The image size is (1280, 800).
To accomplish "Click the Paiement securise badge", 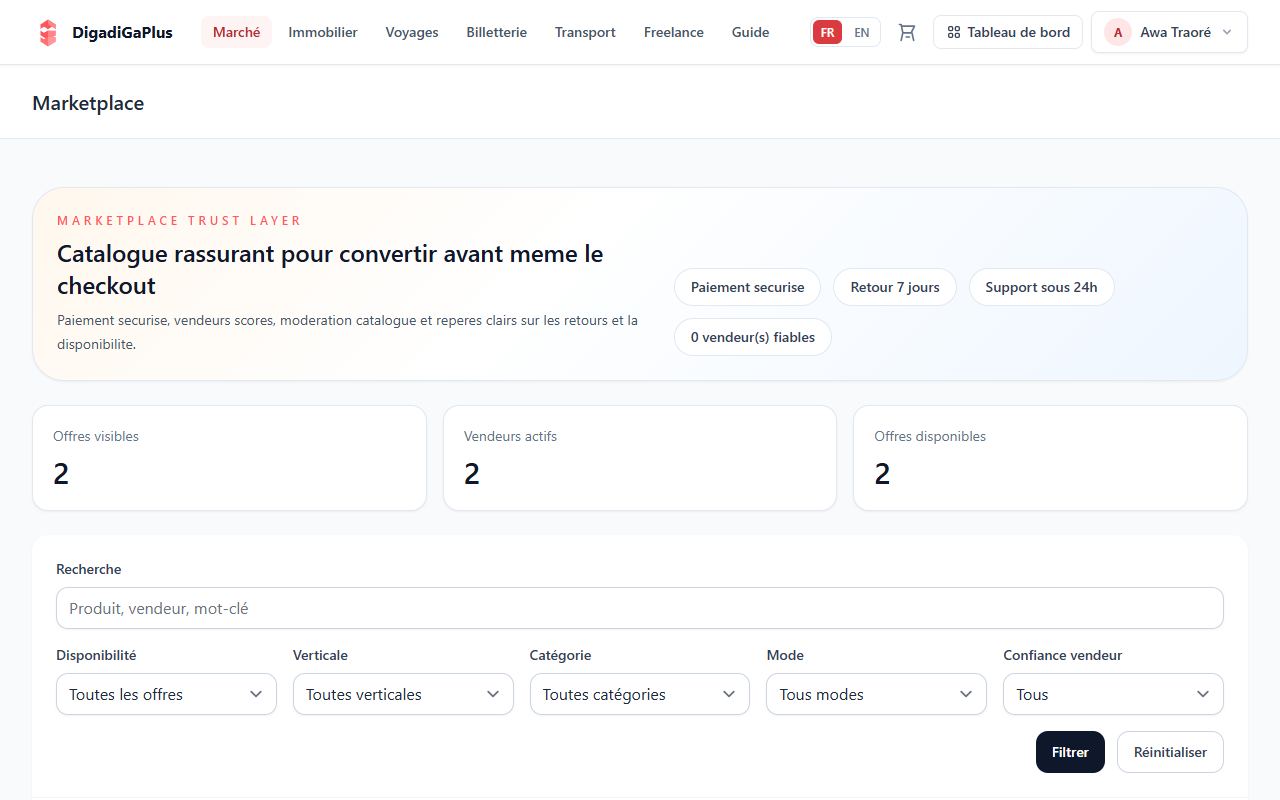I will click(747, 287).
